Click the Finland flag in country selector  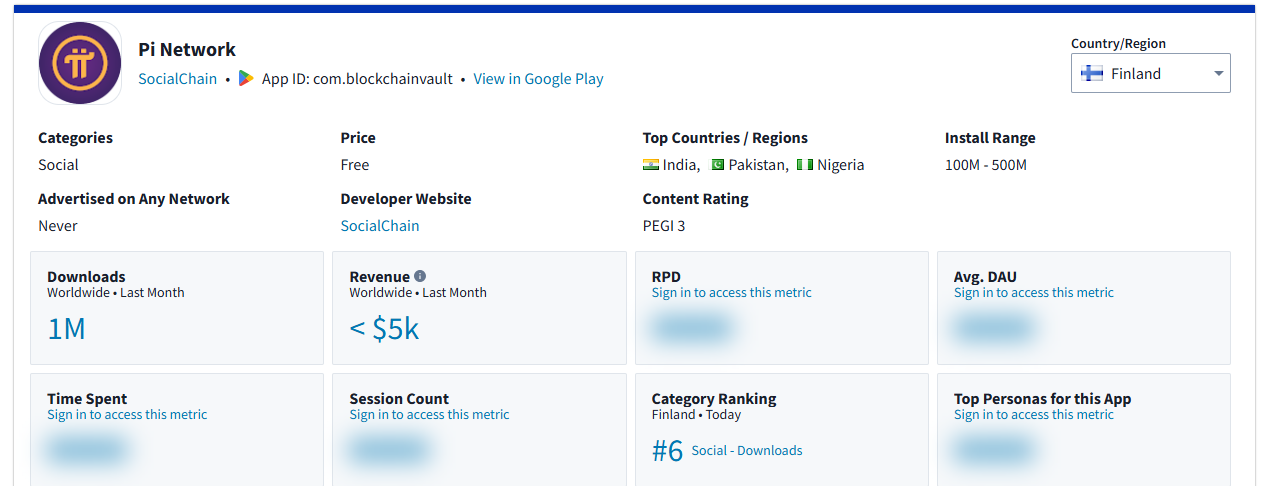point(1092,73)
